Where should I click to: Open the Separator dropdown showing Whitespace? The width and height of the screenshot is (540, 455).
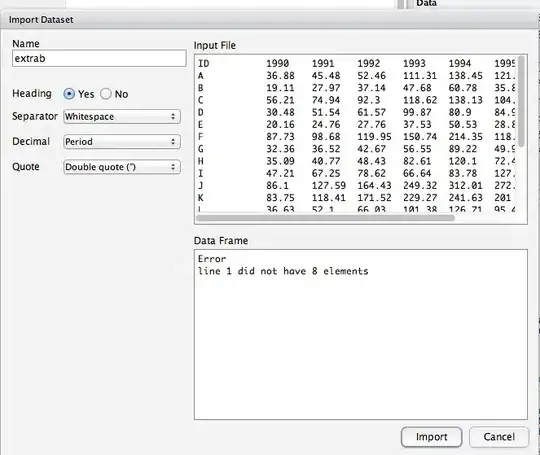[122, 117]
